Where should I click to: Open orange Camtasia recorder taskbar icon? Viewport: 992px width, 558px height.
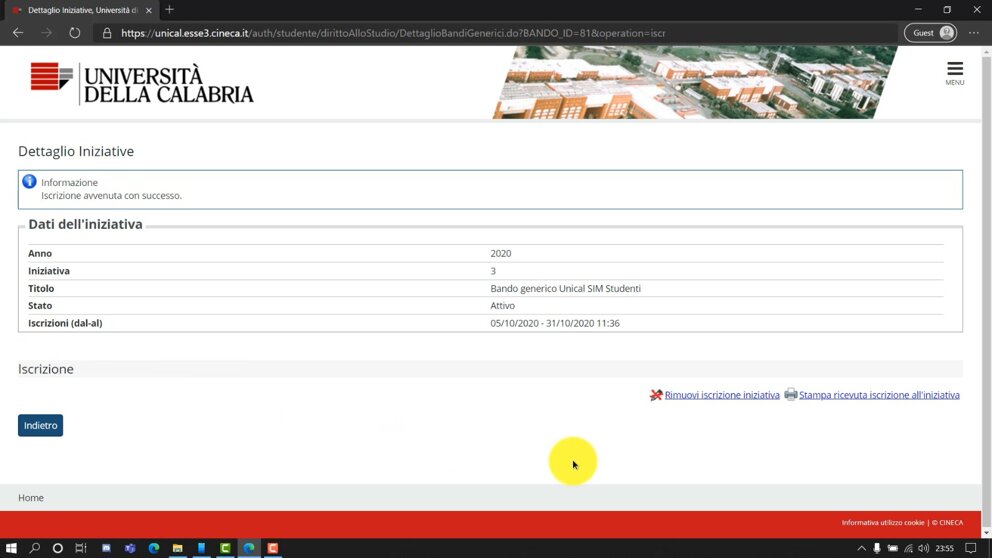[273, 548]
